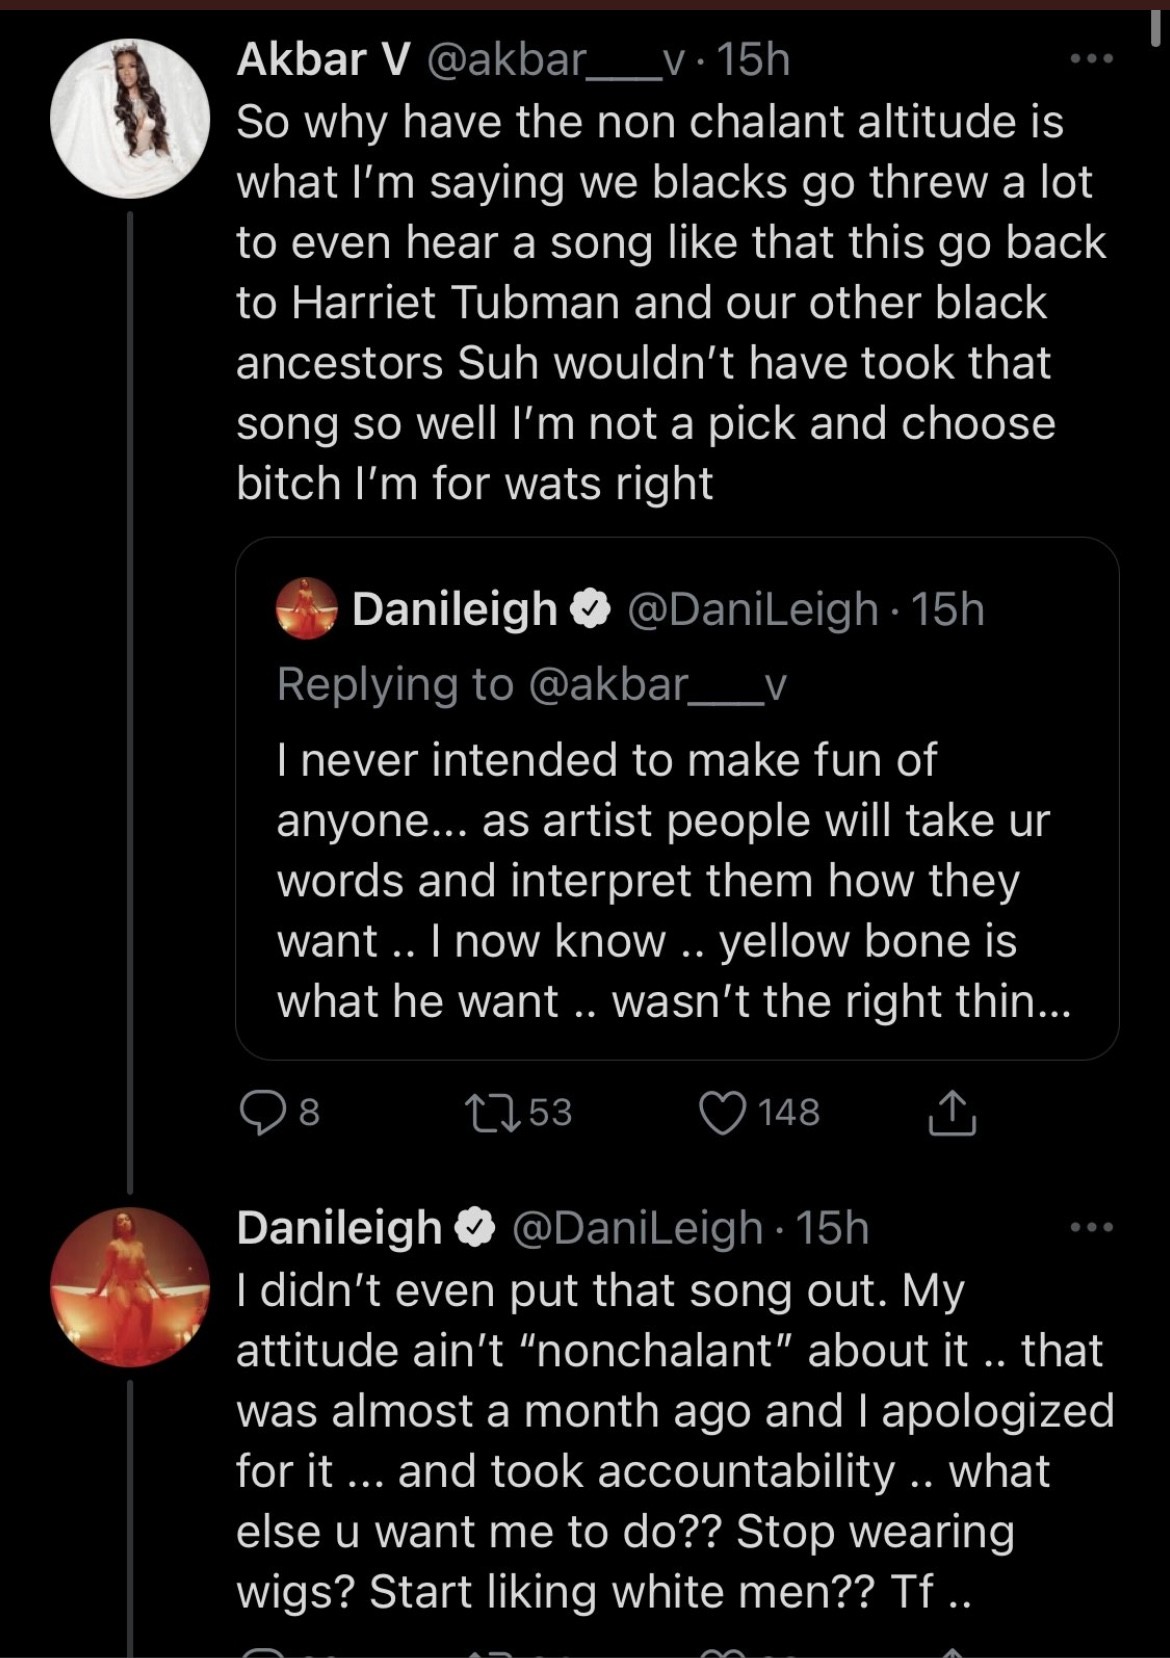Open more options on Danileigh's reply tweet

pyautogui.click(x=1091, y=1228)
